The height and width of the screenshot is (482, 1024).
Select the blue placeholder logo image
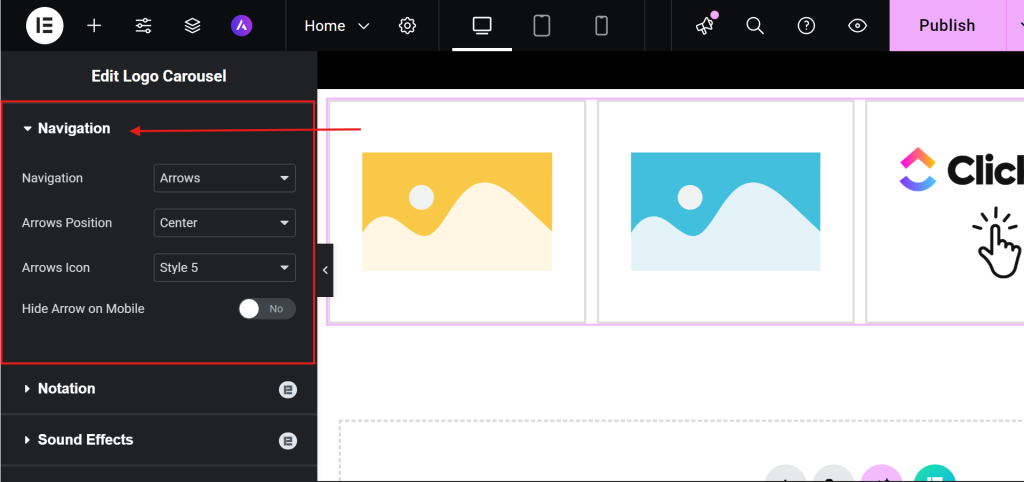click(x=726, y=212)
